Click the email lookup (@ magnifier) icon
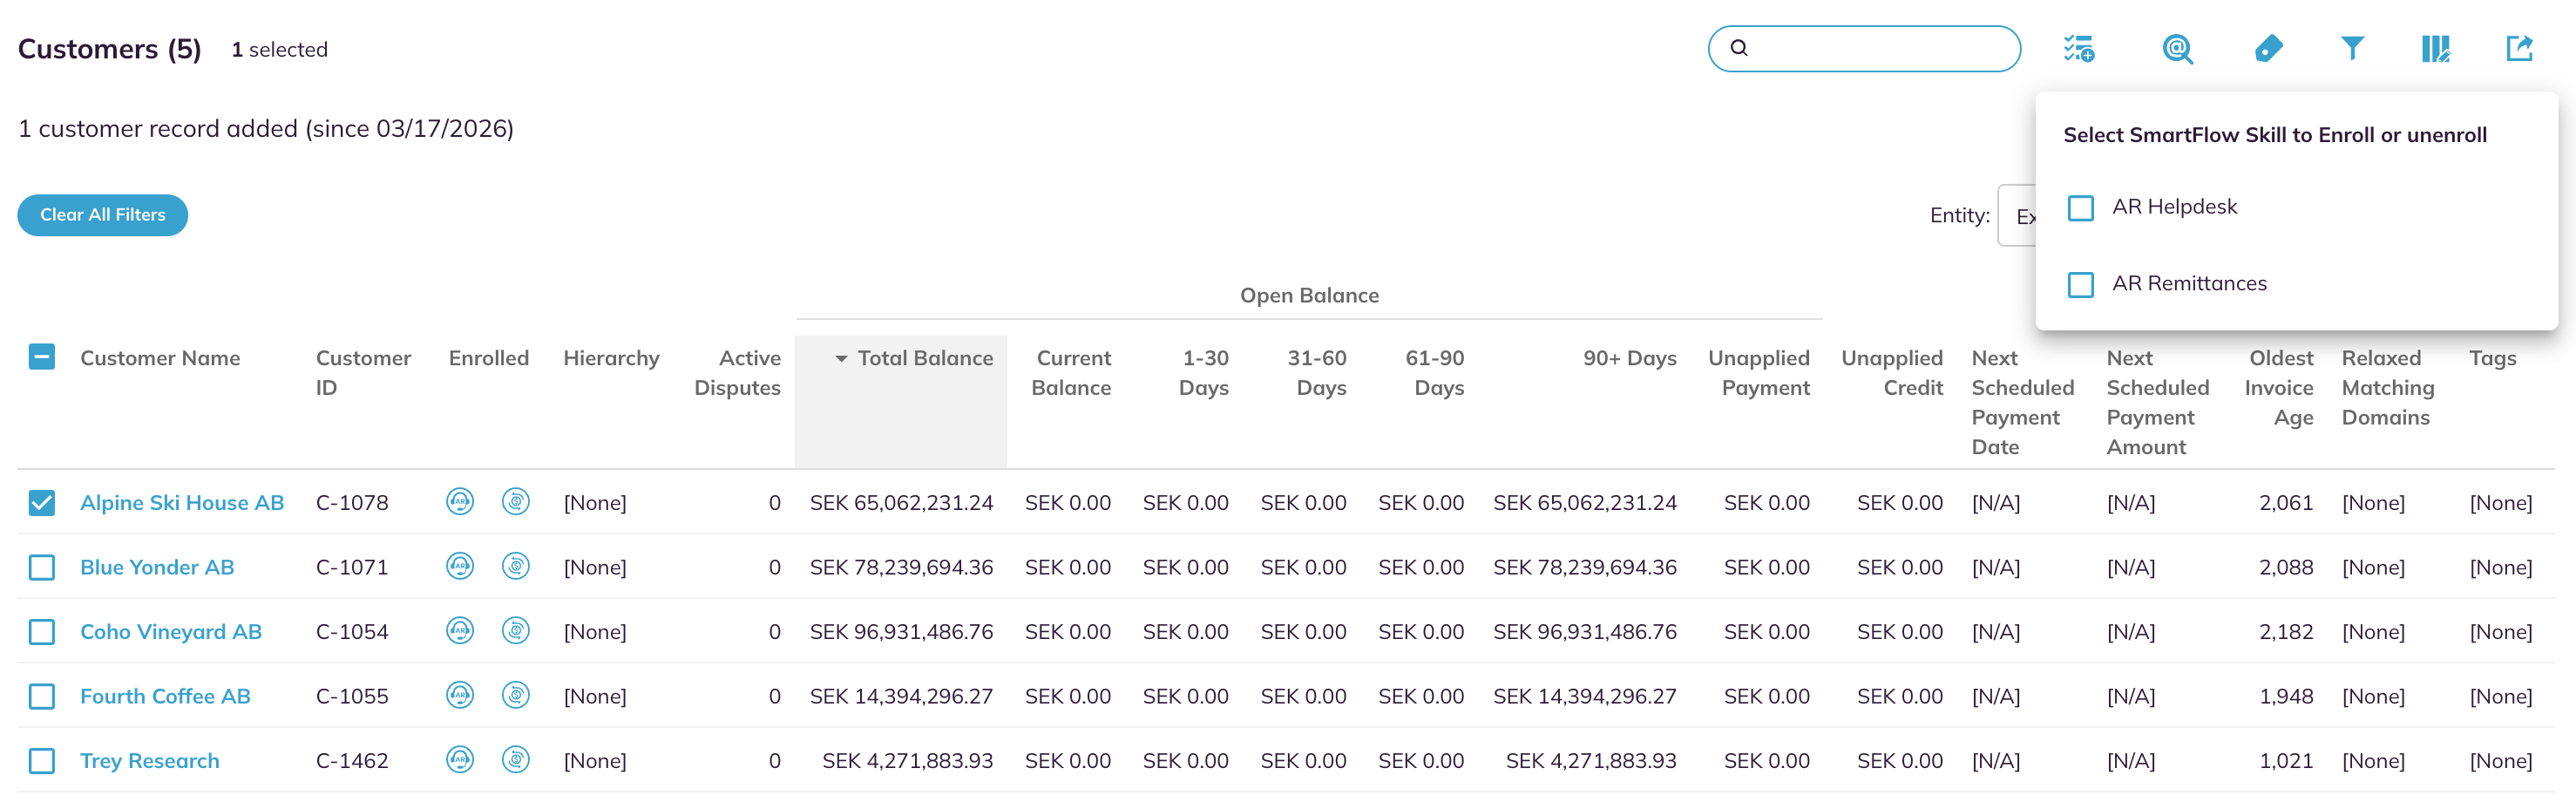Image resolution: width=2576 pixels, height=809 pixels. click(2177, 48)
